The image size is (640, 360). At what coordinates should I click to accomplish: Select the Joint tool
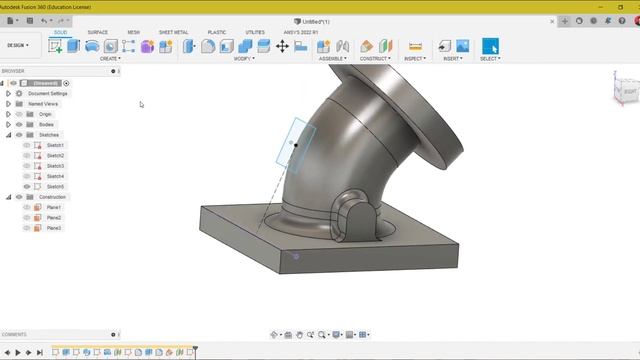[342, 46]
